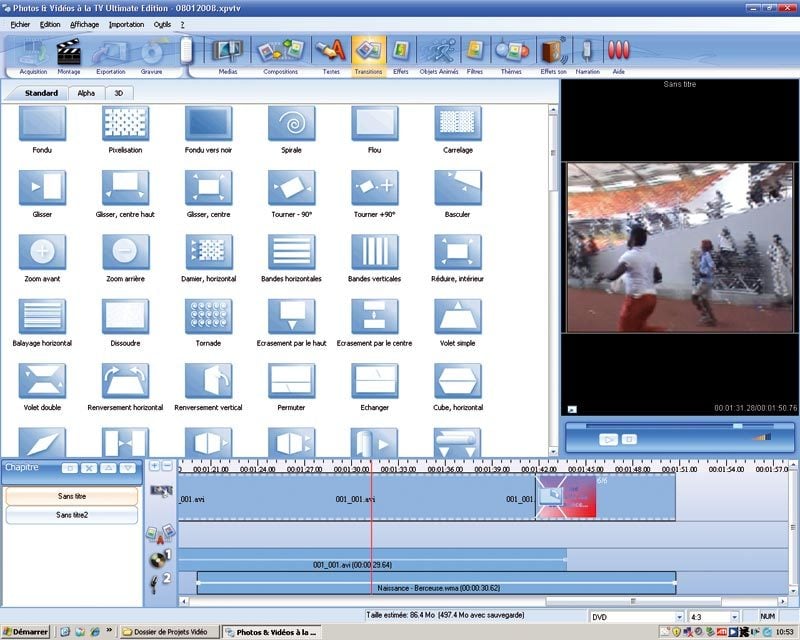Open the Importation menu

pos(126,23)
